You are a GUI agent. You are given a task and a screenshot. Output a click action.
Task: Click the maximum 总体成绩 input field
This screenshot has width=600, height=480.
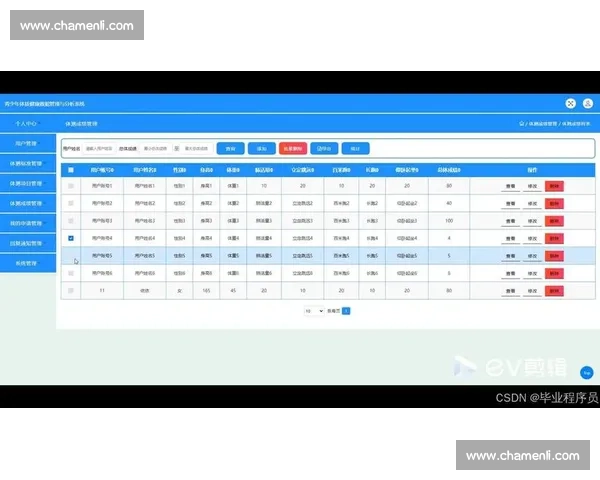(x=196, y=149)
